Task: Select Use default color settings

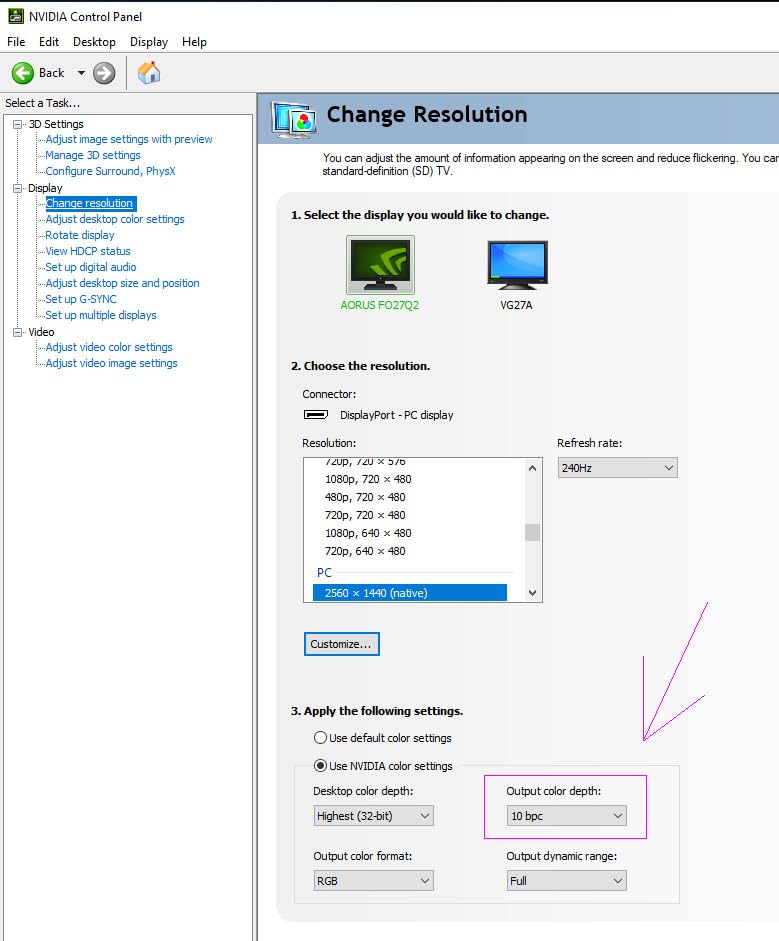Action: [x=321, y=738]
